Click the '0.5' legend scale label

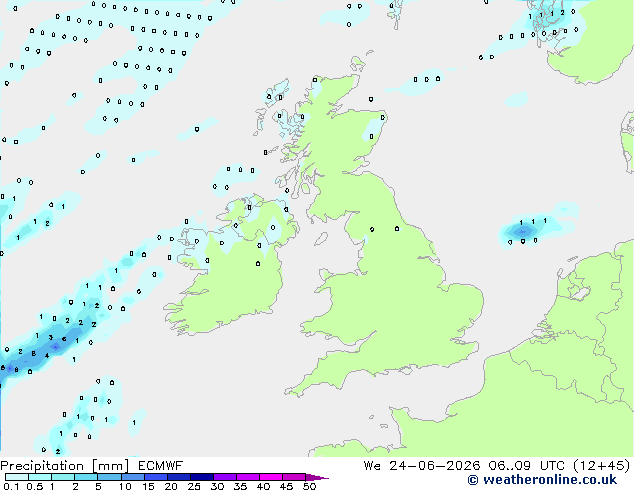click(x=34, y=486)
